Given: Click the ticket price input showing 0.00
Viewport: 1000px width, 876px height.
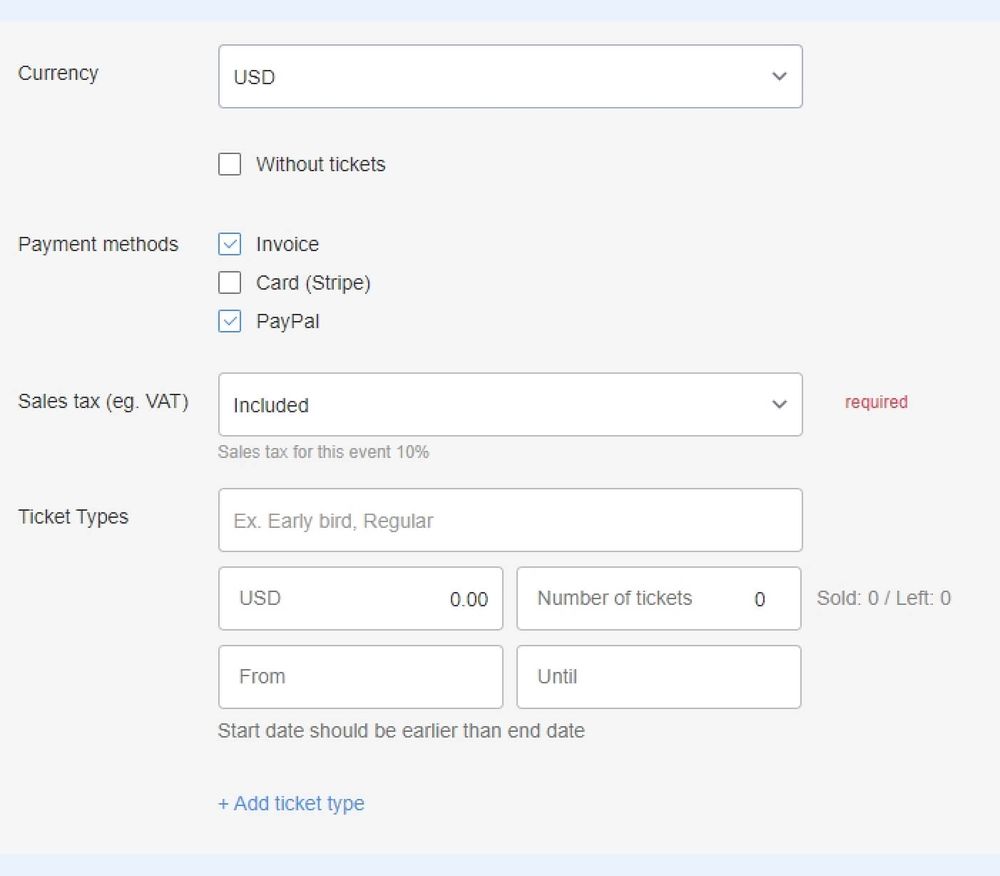Looking at the screenshot, I should 360,598.
